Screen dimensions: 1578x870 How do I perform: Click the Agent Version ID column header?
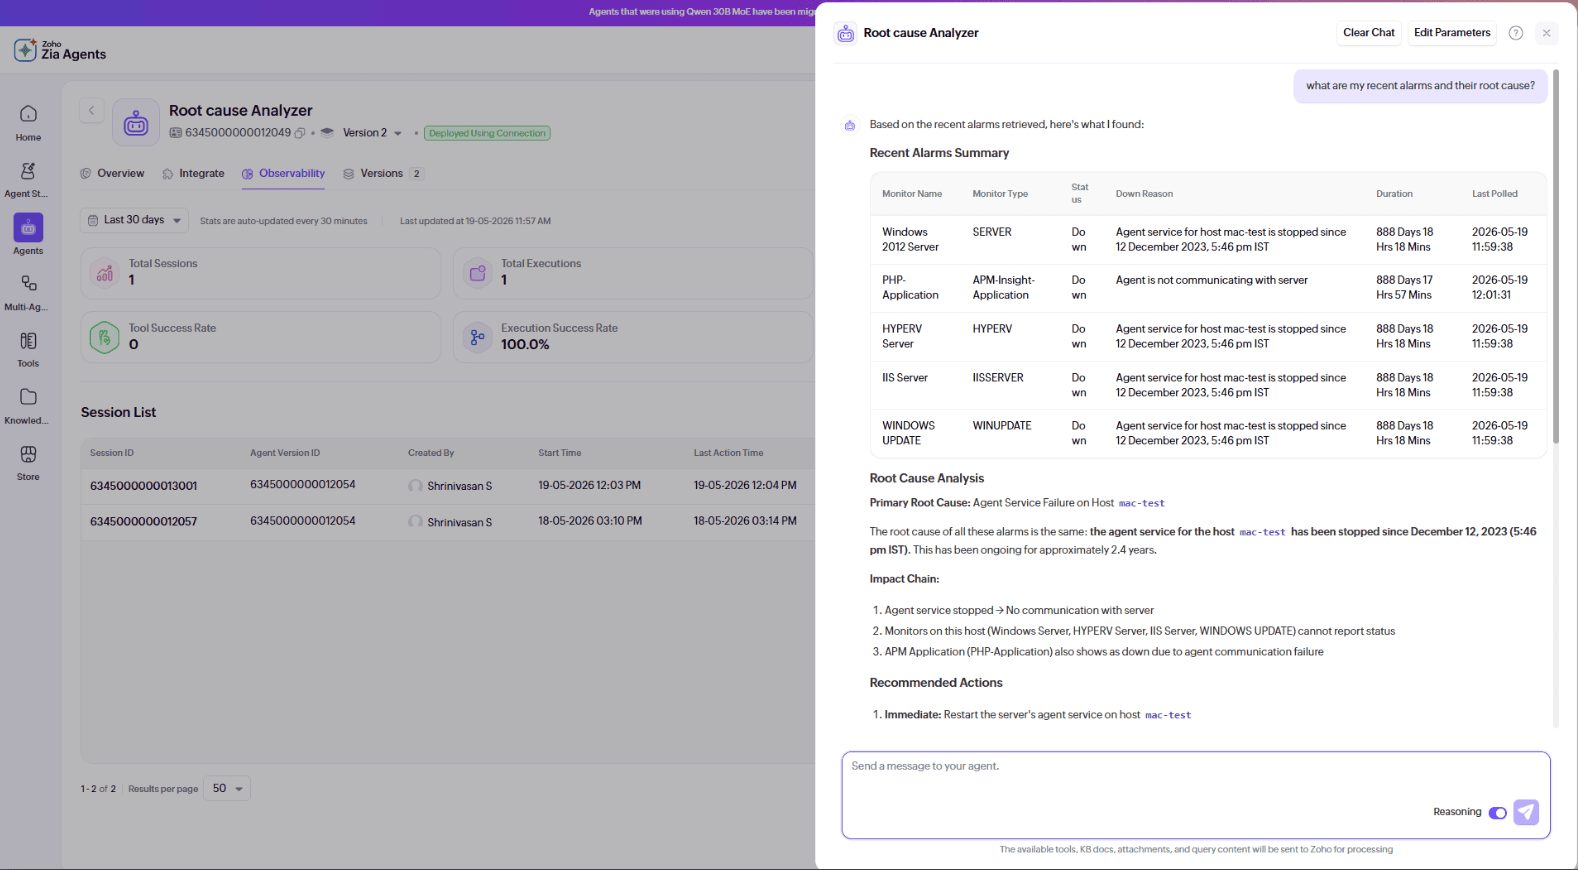tap(285, 453)
